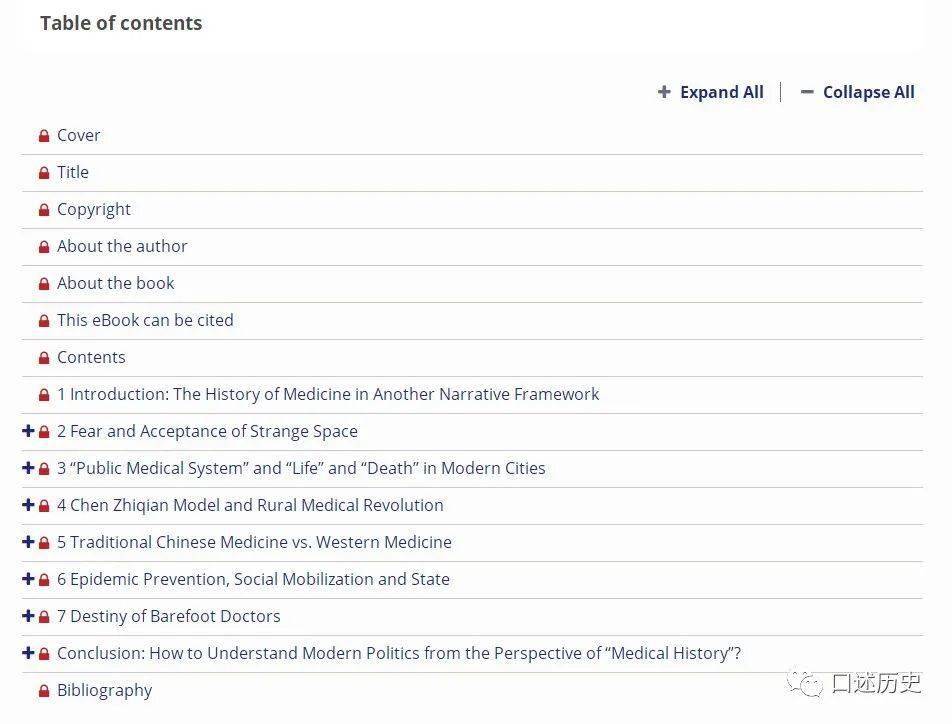Expand the Conclusion chapter subsections
The width and height of the screenshot is (952, 724).
click(28, 653)
